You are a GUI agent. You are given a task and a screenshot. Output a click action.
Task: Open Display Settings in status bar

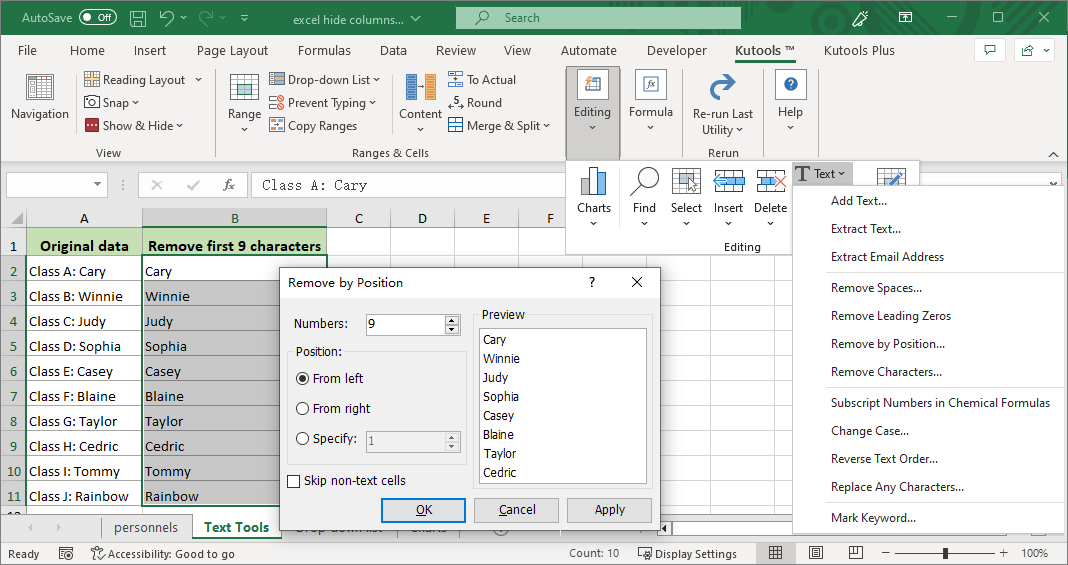click(x=687, y=553)
